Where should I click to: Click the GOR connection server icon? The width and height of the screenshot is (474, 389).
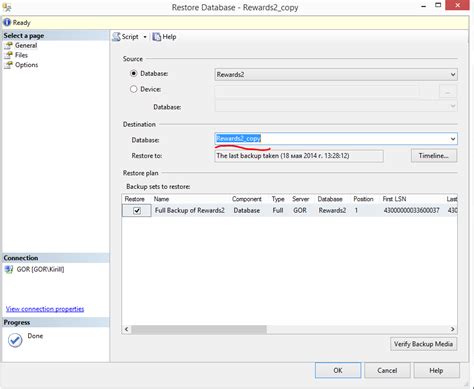pos(9,269)
